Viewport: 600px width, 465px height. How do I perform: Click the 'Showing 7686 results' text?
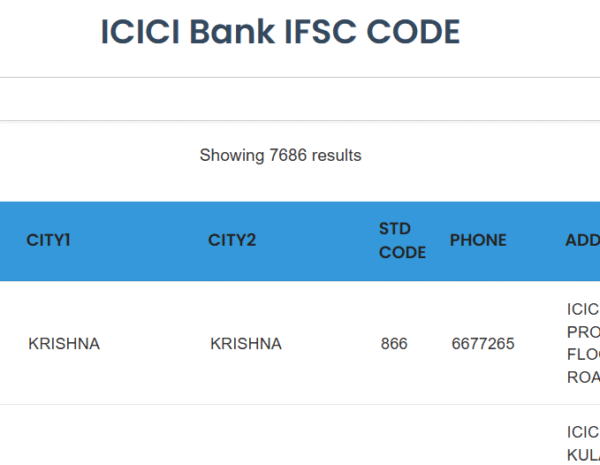(x=280, y=155)
